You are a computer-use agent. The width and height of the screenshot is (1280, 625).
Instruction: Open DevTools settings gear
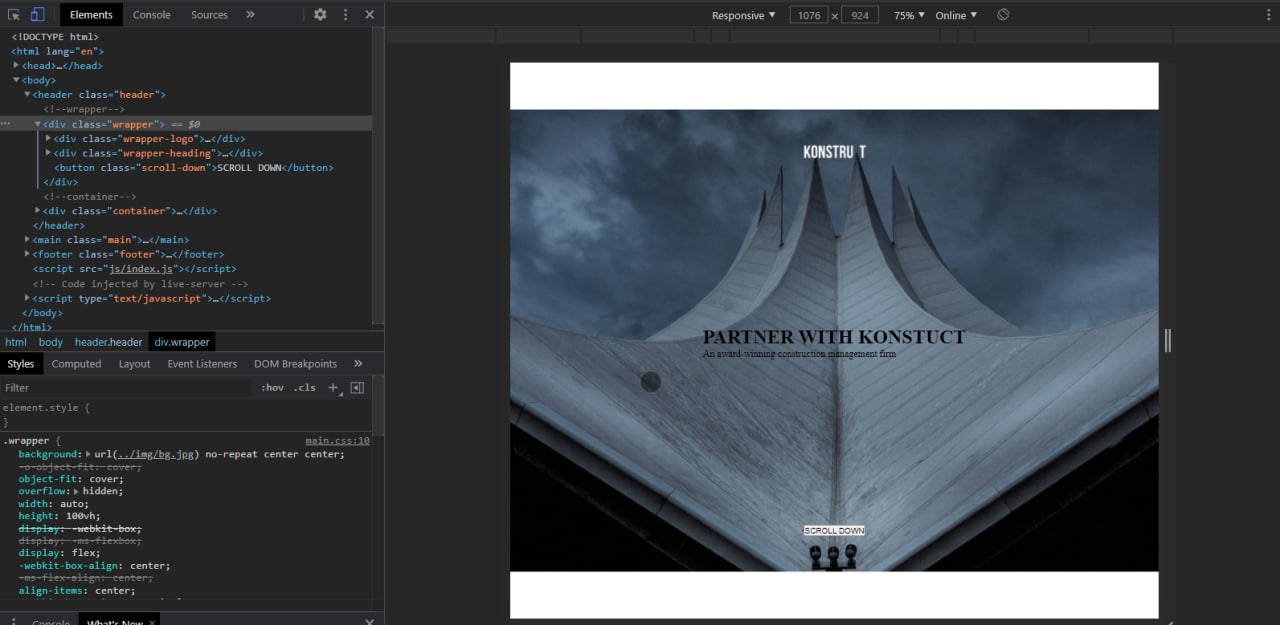pyautogui.click(x=320, y=15)
